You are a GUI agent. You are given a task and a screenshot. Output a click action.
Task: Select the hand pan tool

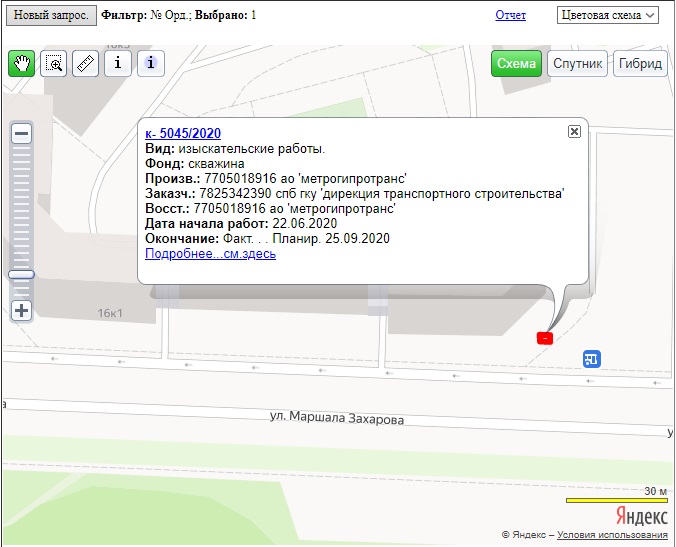pos(22,63)
